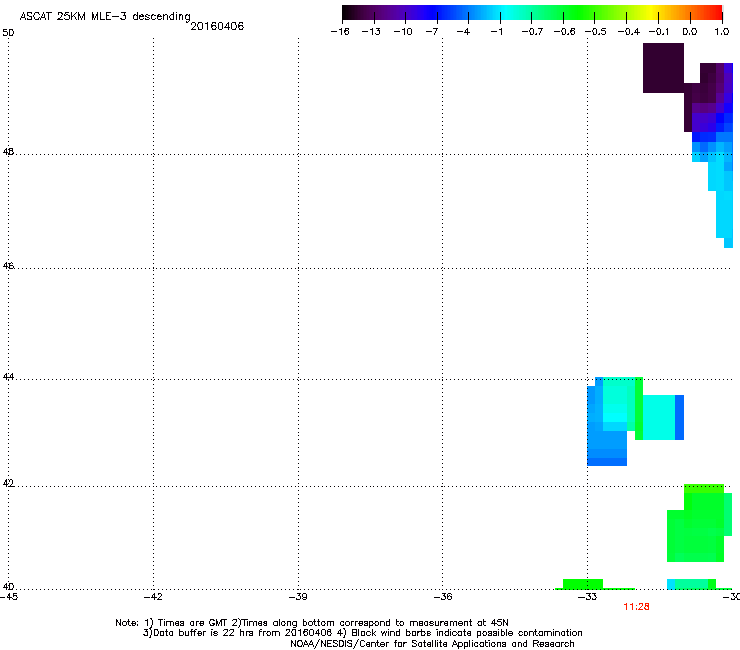Image resolution: width=740 pixels, height=650 pixels.
Task: Click colorbar label -0.4
Action: (629, 32)
